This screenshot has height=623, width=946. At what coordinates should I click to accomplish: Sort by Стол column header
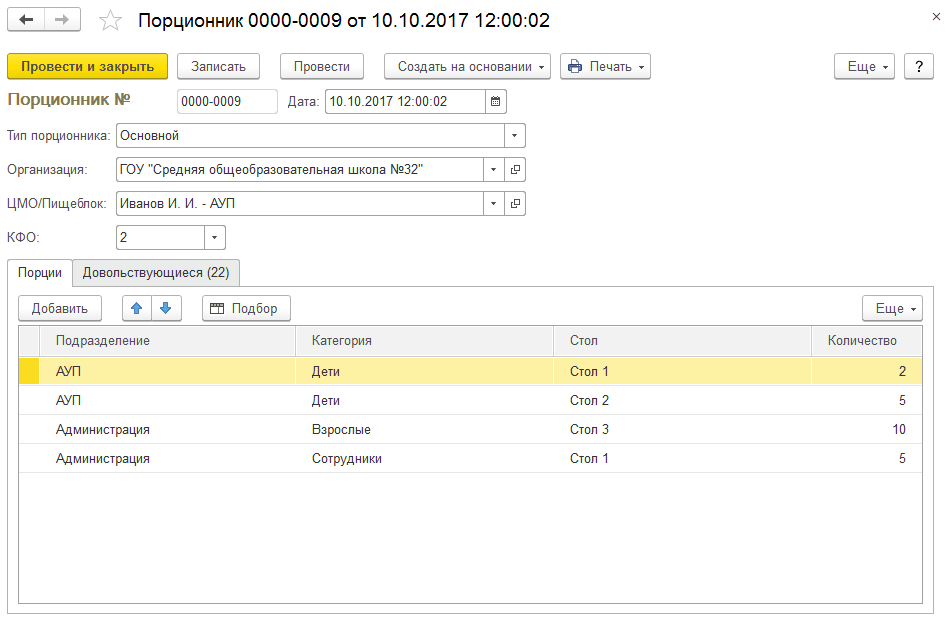(x=682, y=341)
